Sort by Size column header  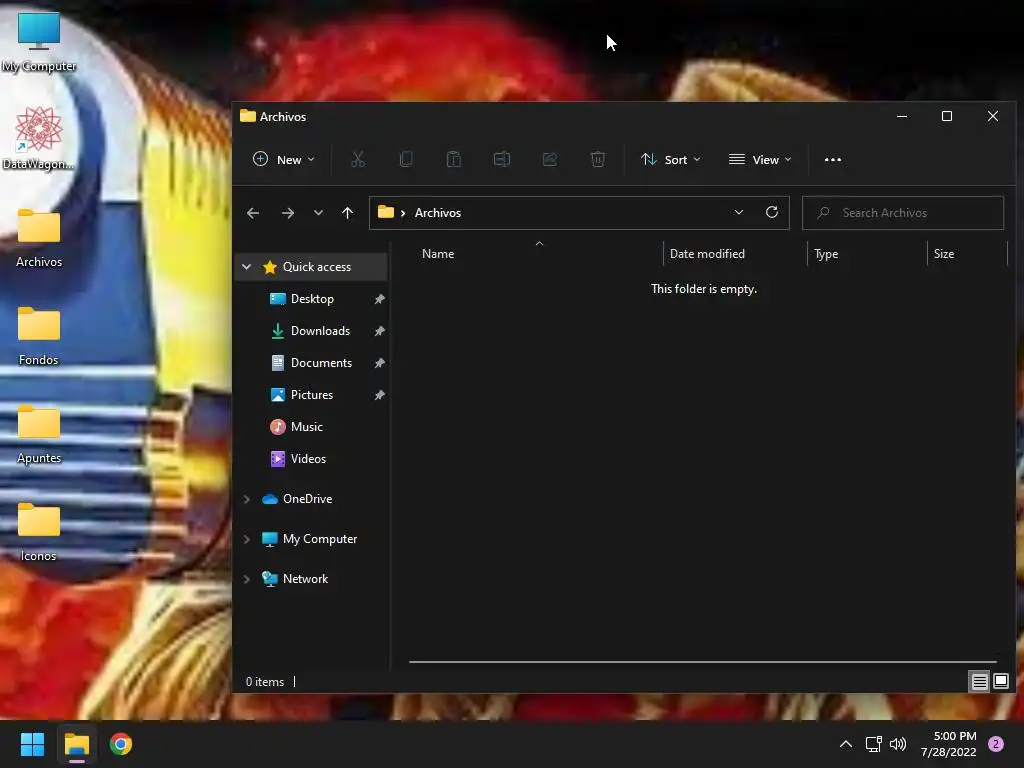pyautogui.click(x=944, y=254)
